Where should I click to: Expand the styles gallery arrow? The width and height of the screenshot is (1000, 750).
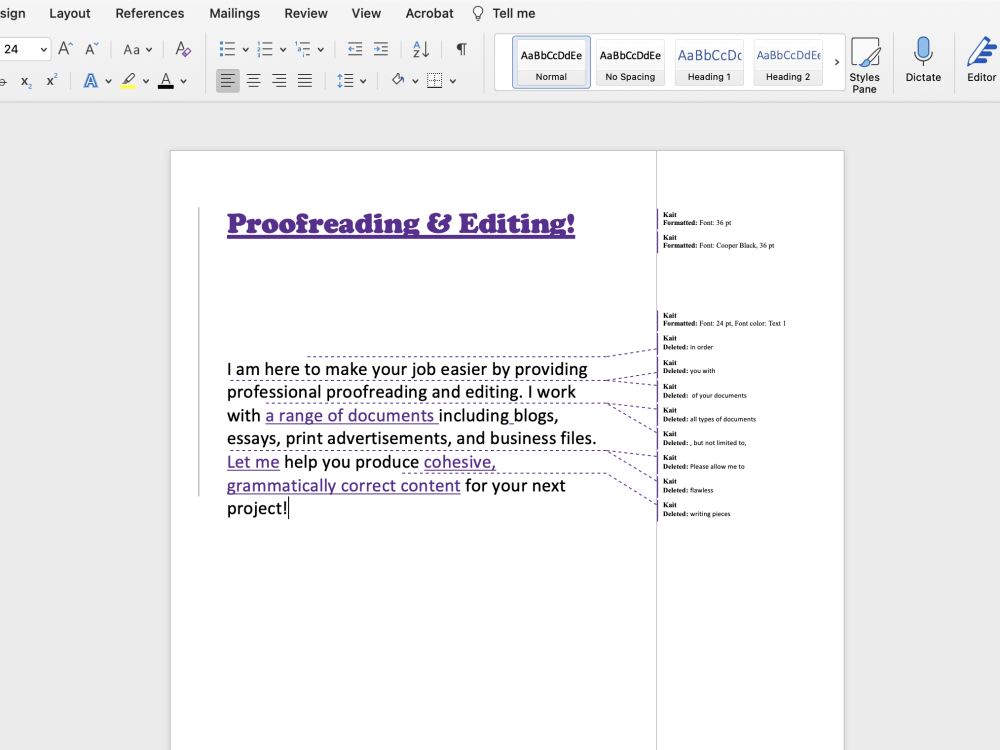(x=837, y=62)
